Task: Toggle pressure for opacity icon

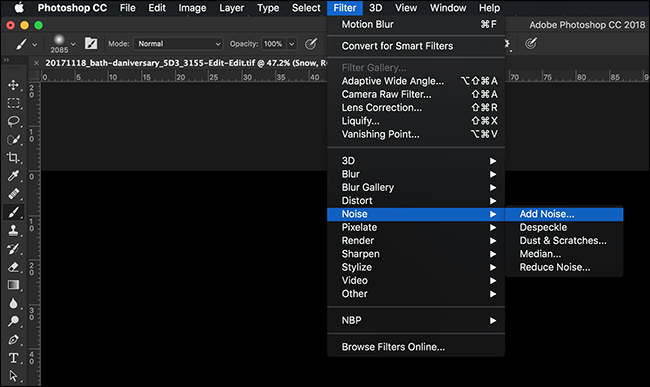Action: click(x=311, y=44)
